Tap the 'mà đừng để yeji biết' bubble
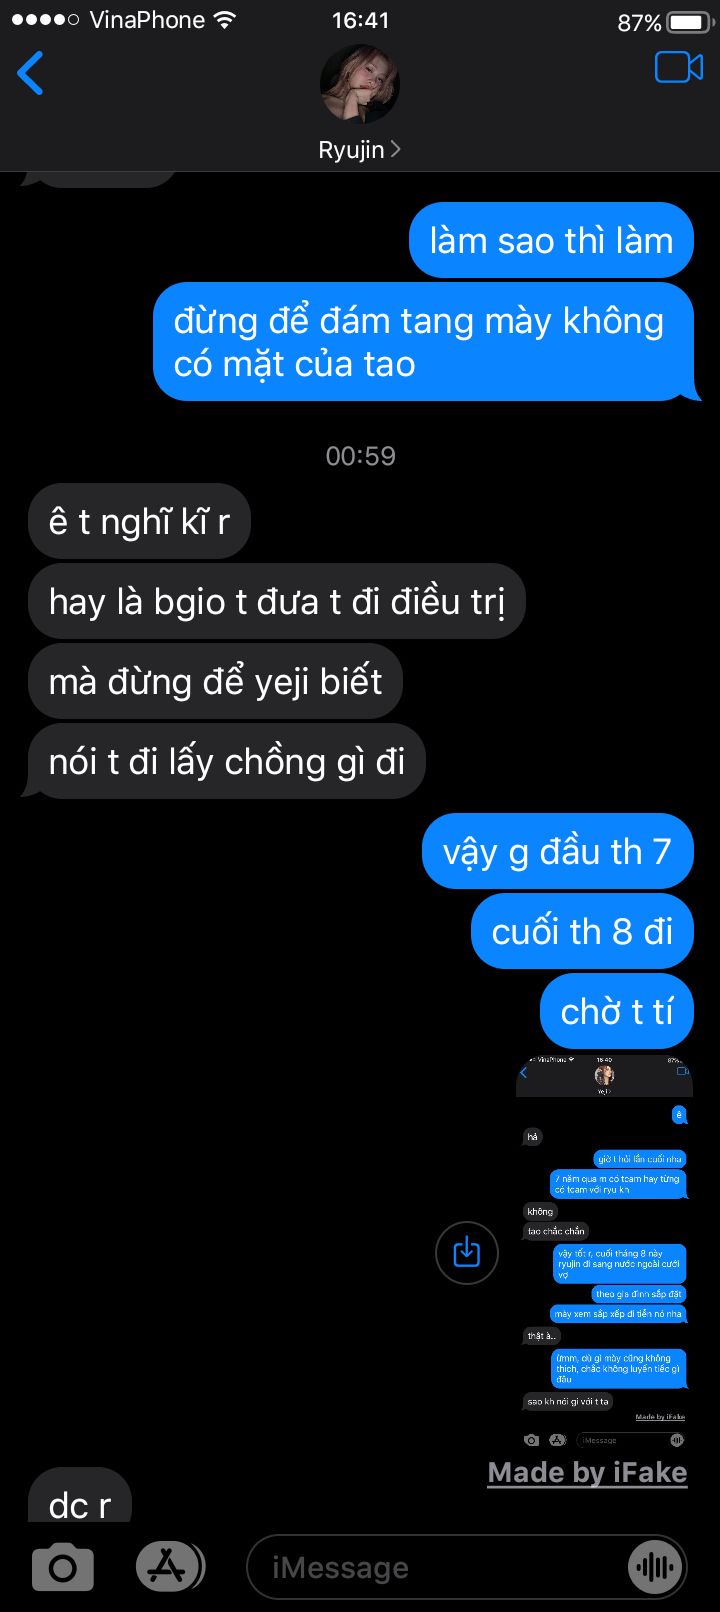Screen dimensions: 720x1612 pyautogui.click(x=215, y=681)
